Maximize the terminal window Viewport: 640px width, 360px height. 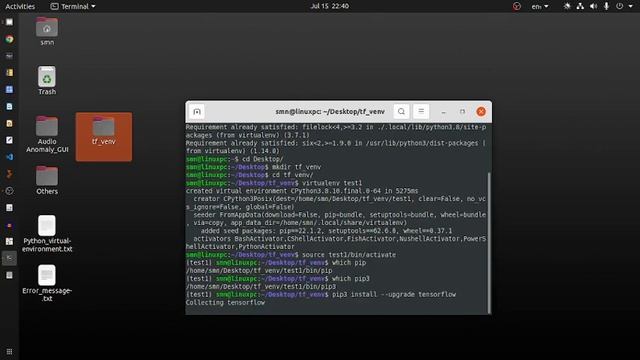point(462,112)
